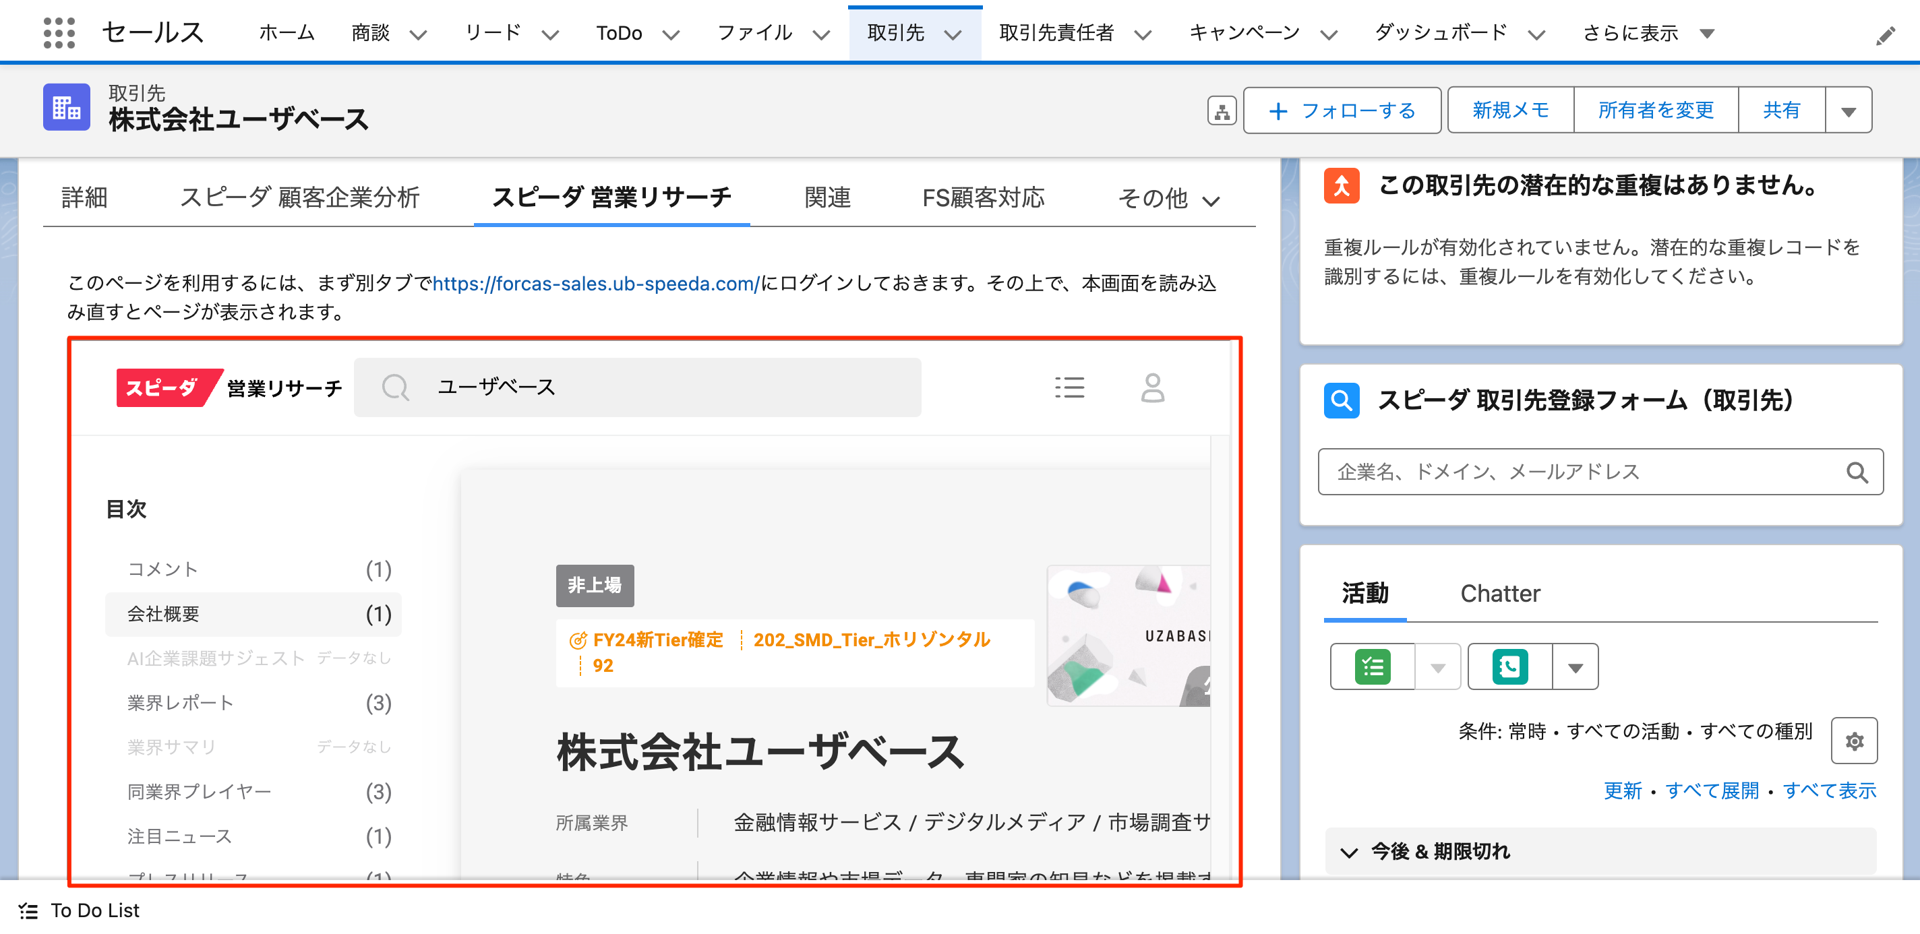The width and height of the screenshot is (1920, 934).
Task: Switch to the Chatter tab
Action: pyautogui.click(x=1500, y=592)
